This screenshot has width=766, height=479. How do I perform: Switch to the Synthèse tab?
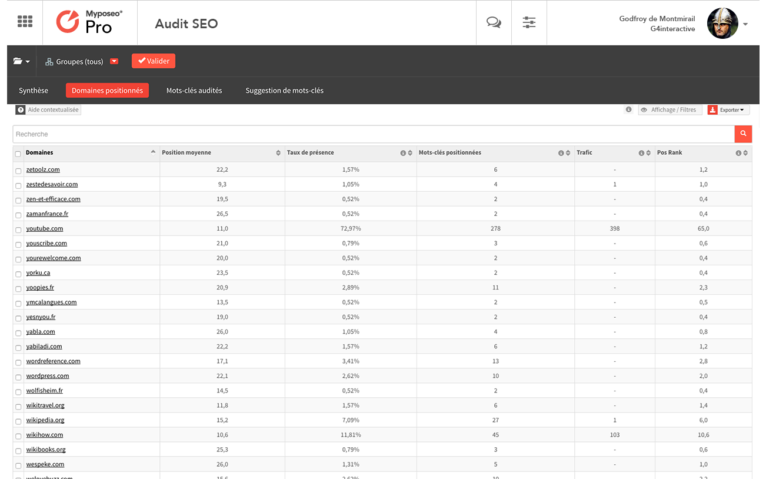click(x=33, y=90)
